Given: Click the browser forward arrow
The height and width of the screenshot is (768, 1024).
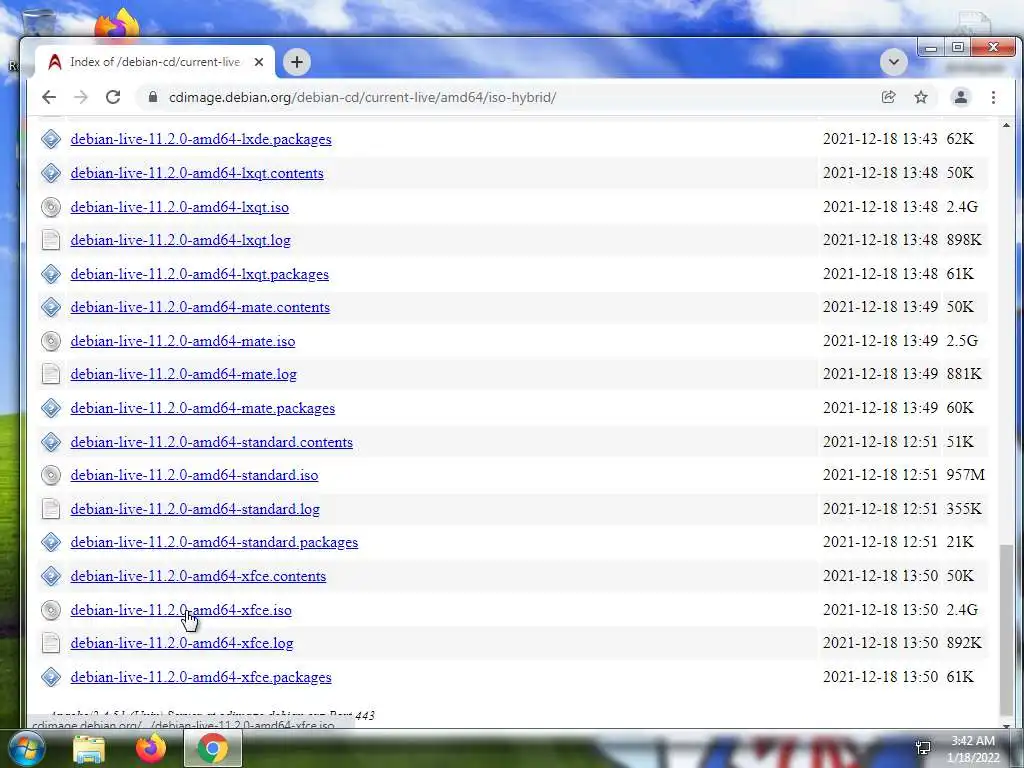Looking at the screenshot, I should click(81, 97).
